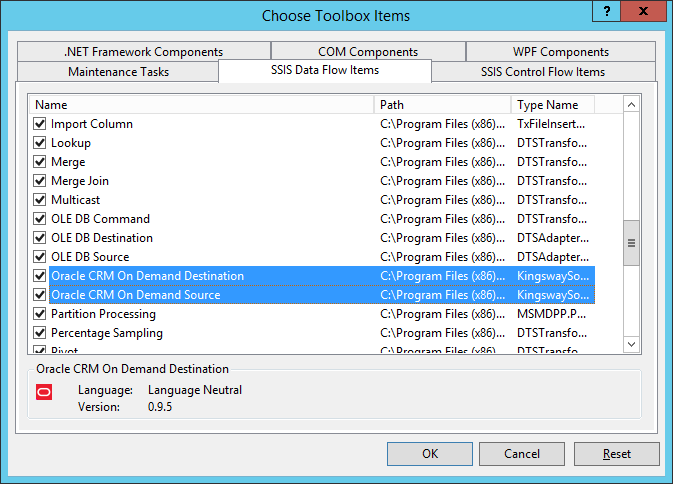Image resolution: width=673 pixels, height=484 pixels.
Task: Select the Merge Join item name
Action: [x=80, y=181]
